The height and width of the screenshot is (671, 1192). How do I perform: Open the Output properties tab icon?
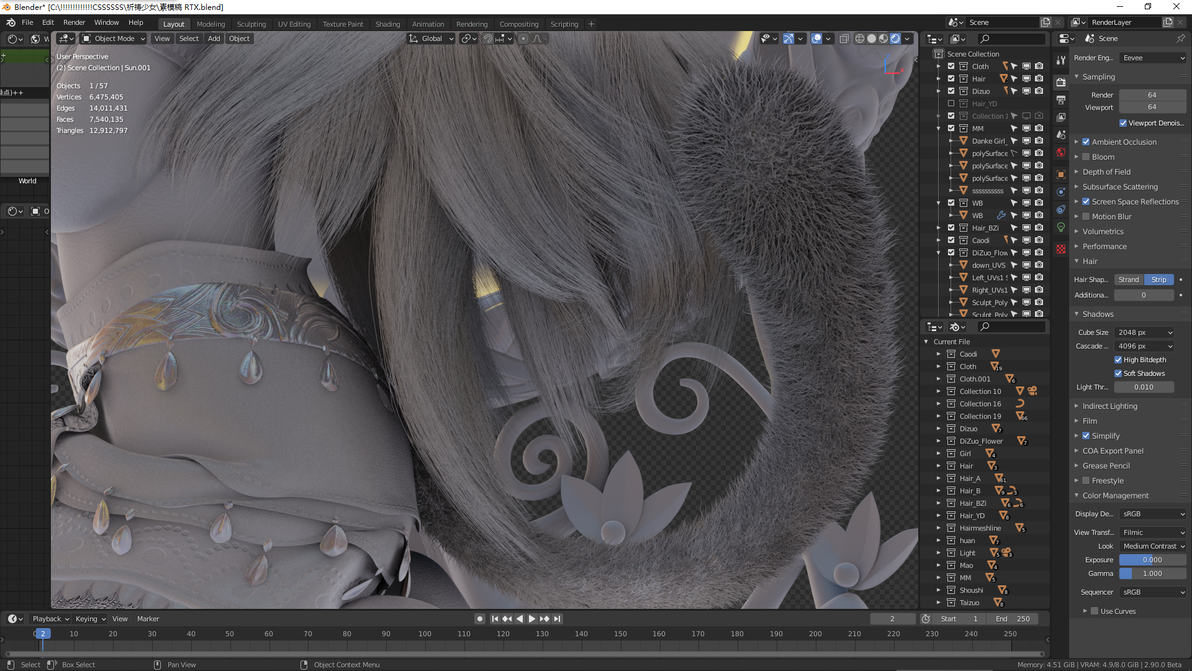pos(1060,100)
